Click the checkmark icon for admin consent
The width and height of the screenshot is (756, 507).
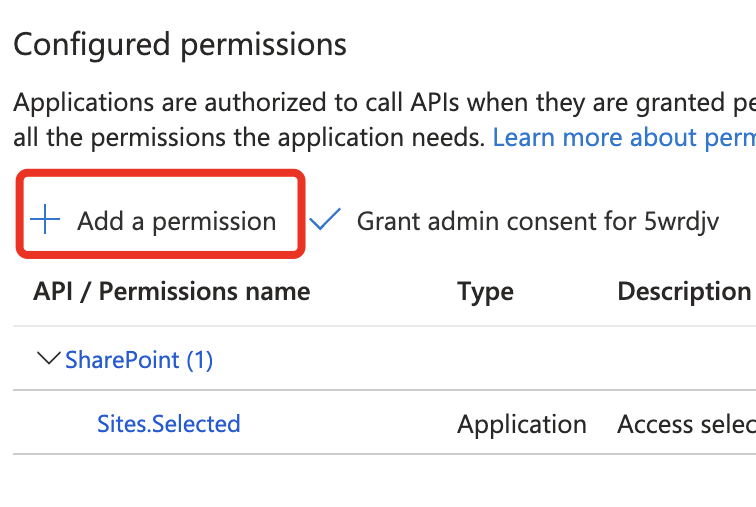click(x=325, y=220)
